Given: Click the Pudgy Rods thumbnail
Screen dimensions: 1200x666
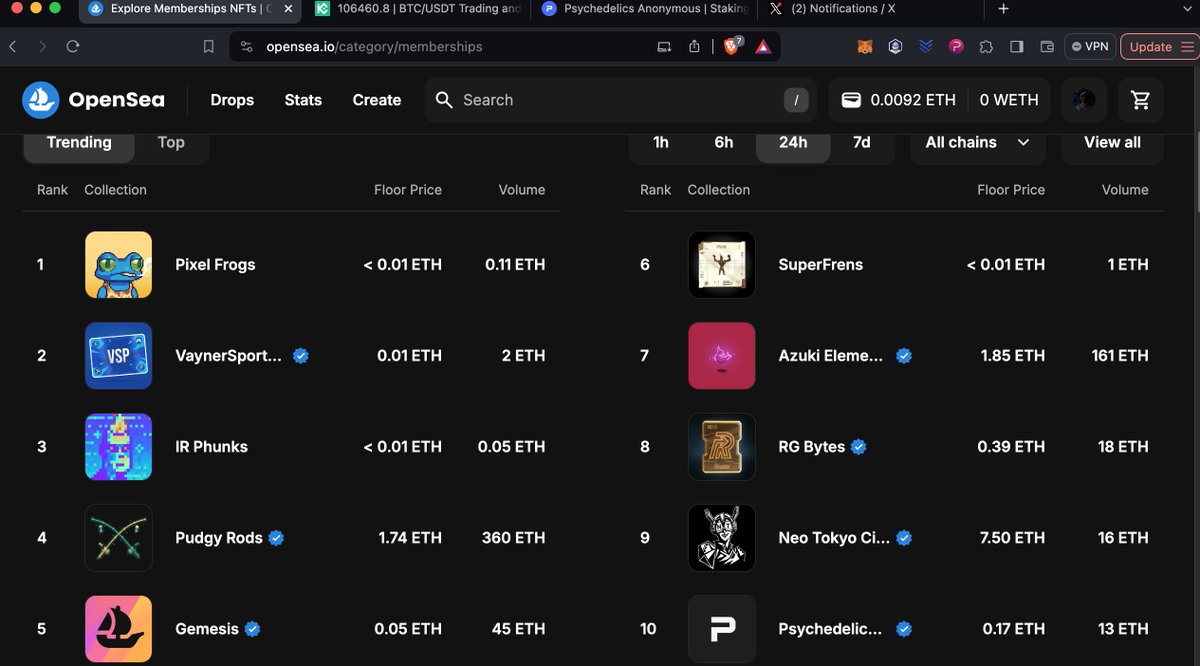Looking at the screenshot, I should (119, 538).
